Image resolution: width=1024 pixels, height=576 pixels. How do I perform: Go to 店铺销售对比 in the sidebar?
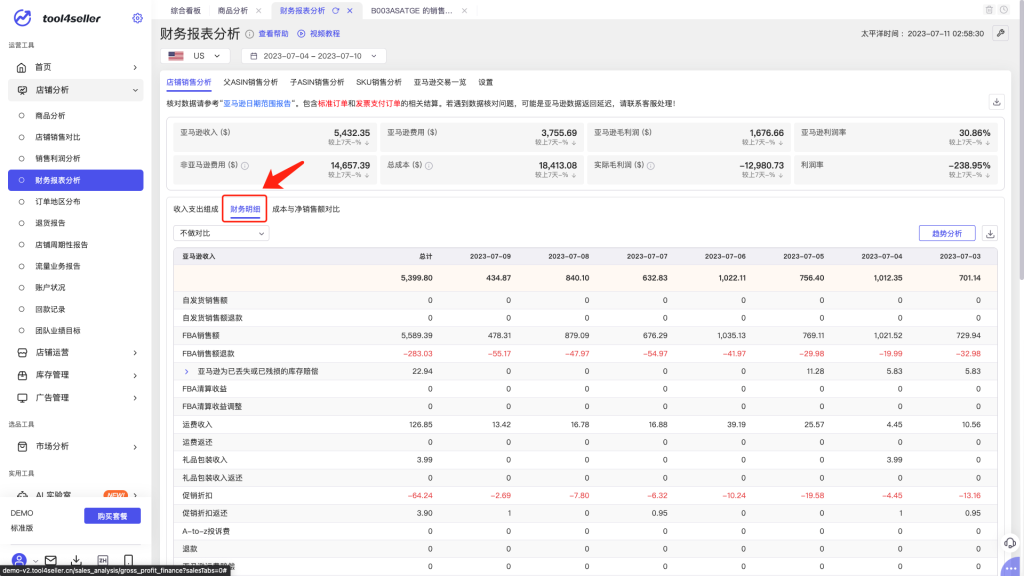58,137
